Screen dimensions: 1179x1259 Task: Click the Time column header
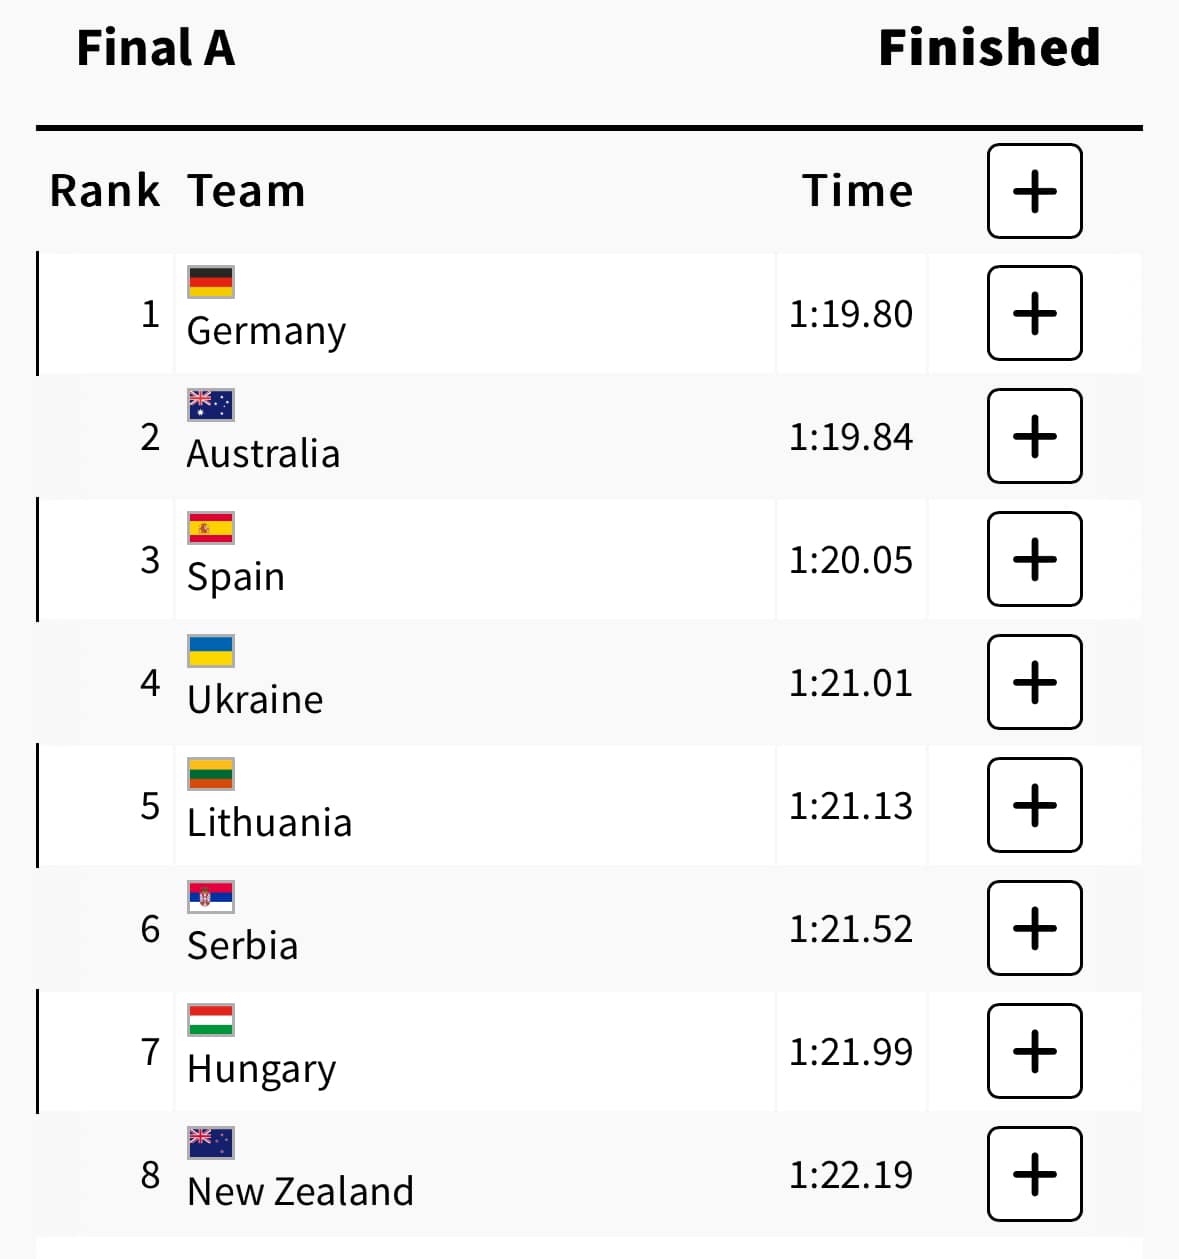point(858,190)
